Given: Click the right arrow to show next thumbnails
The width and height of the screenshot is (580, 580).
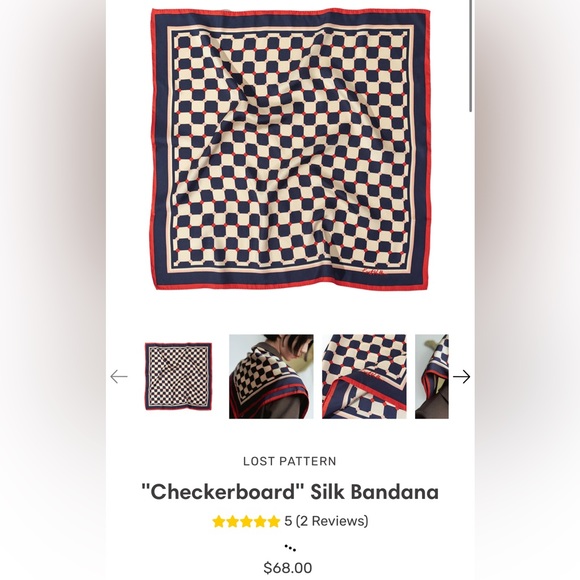Looking at the screenshot, I should click(x=461, y=377).
